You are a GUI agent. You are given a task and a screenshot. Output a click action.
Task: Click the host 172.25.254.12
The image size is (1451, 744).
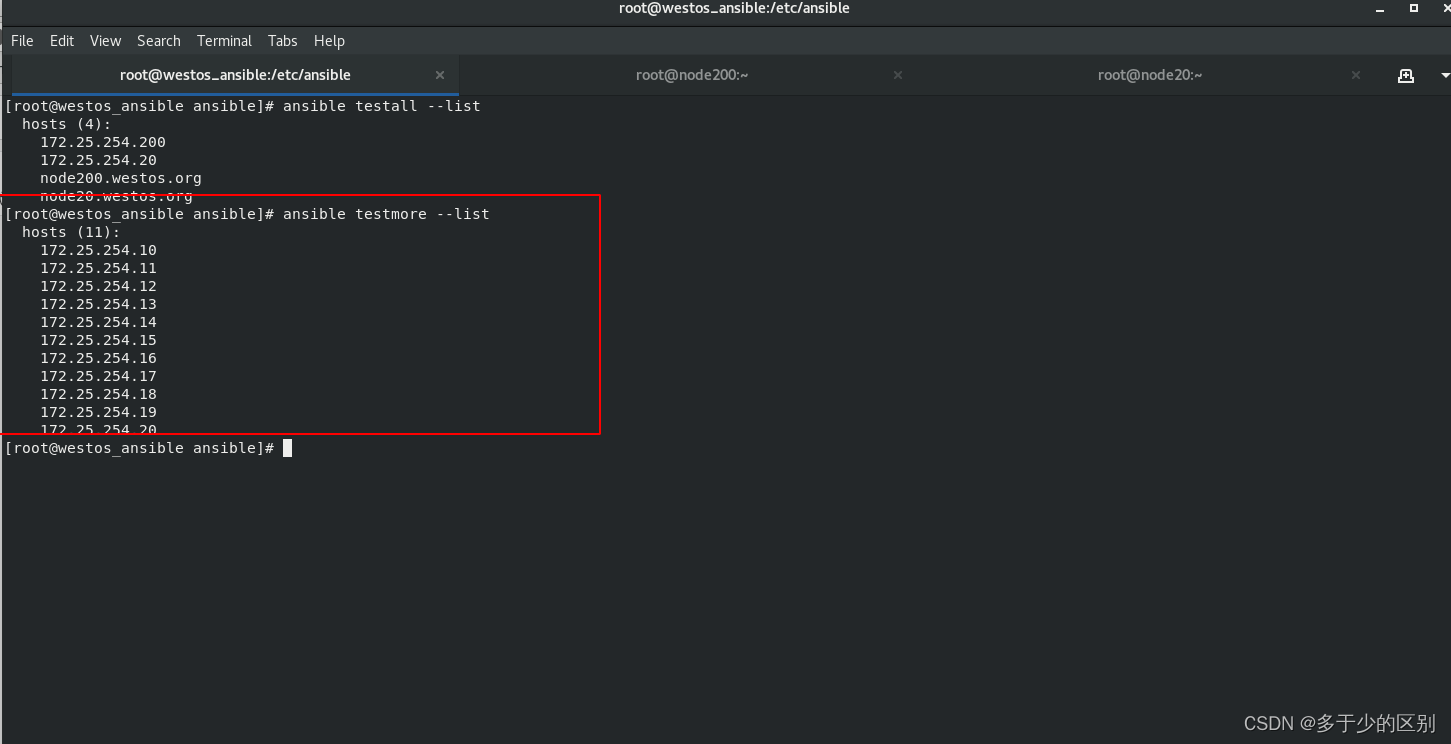coord(98,286)
